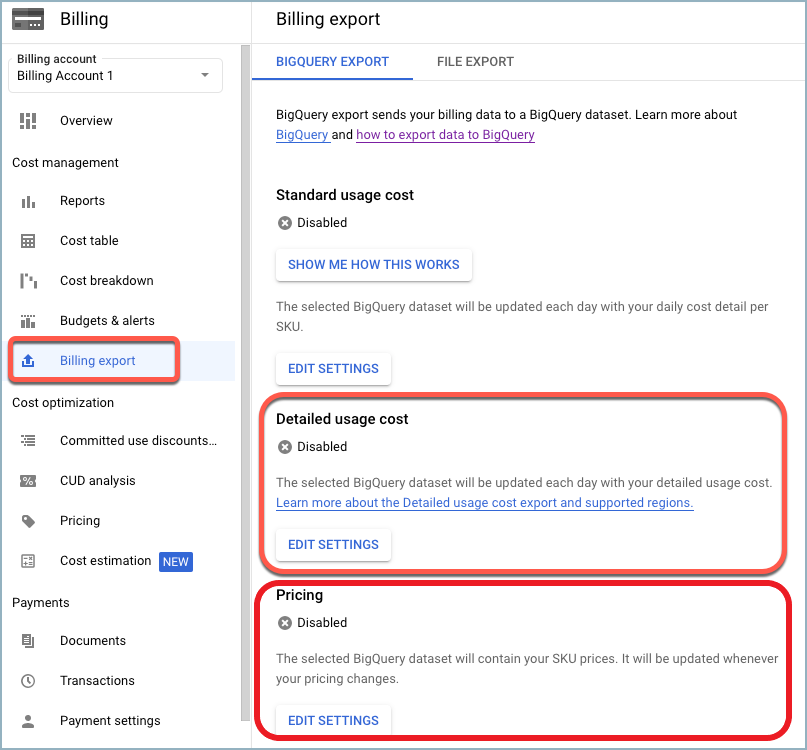Click the Payment settings person icon
The height and width of the screenshot is (750, 807).
(x=28, y=721)
